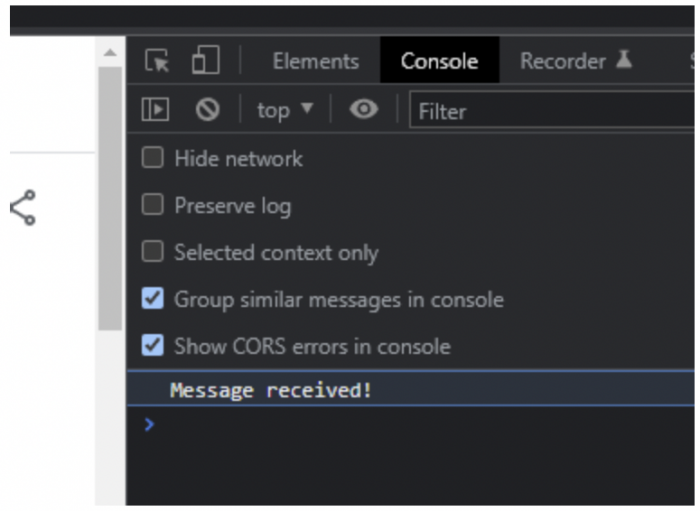Check the Selected context only option
This screenshot has width=700, height=511.
click(x=152, y=251)
